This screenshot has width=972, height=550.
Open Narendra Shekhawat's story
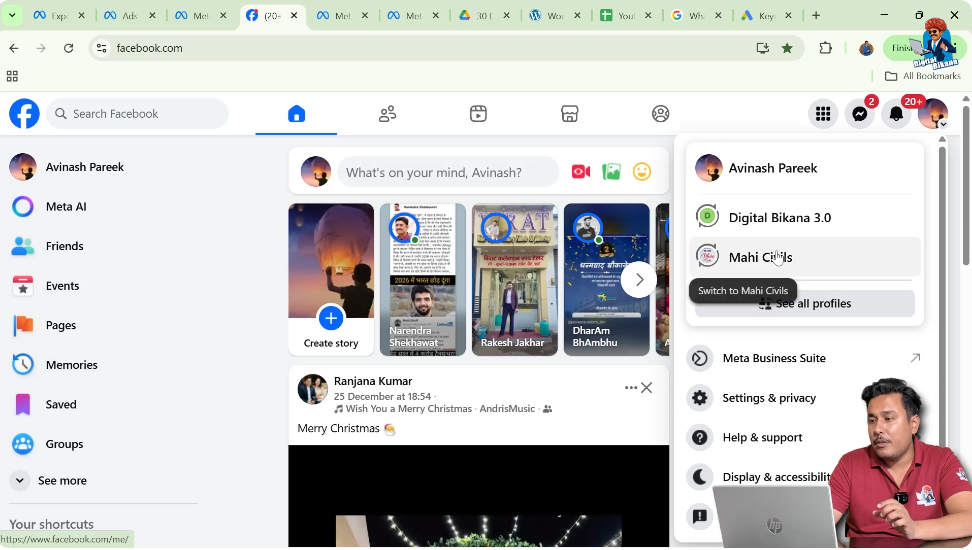coord(423,280)
